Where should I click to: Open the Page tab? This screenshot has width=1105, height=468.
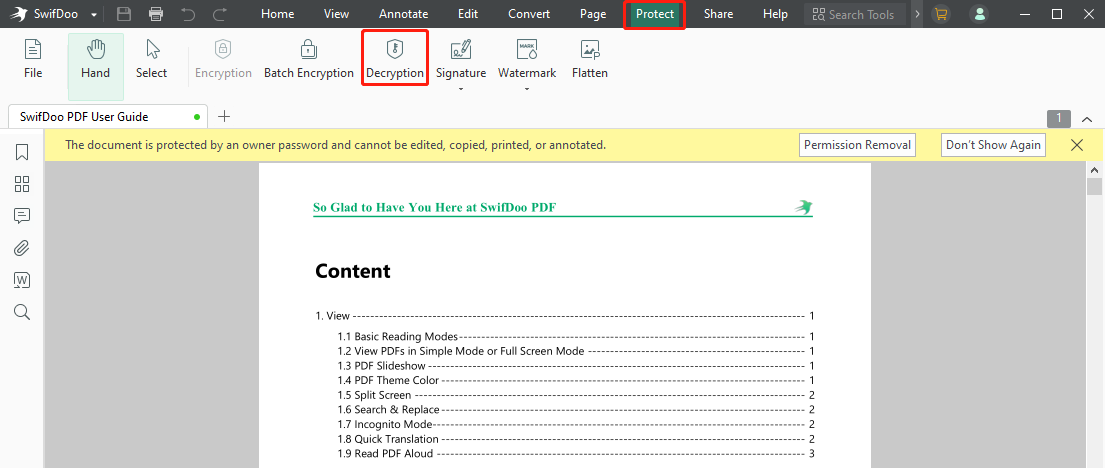click(x=593, y=14)
